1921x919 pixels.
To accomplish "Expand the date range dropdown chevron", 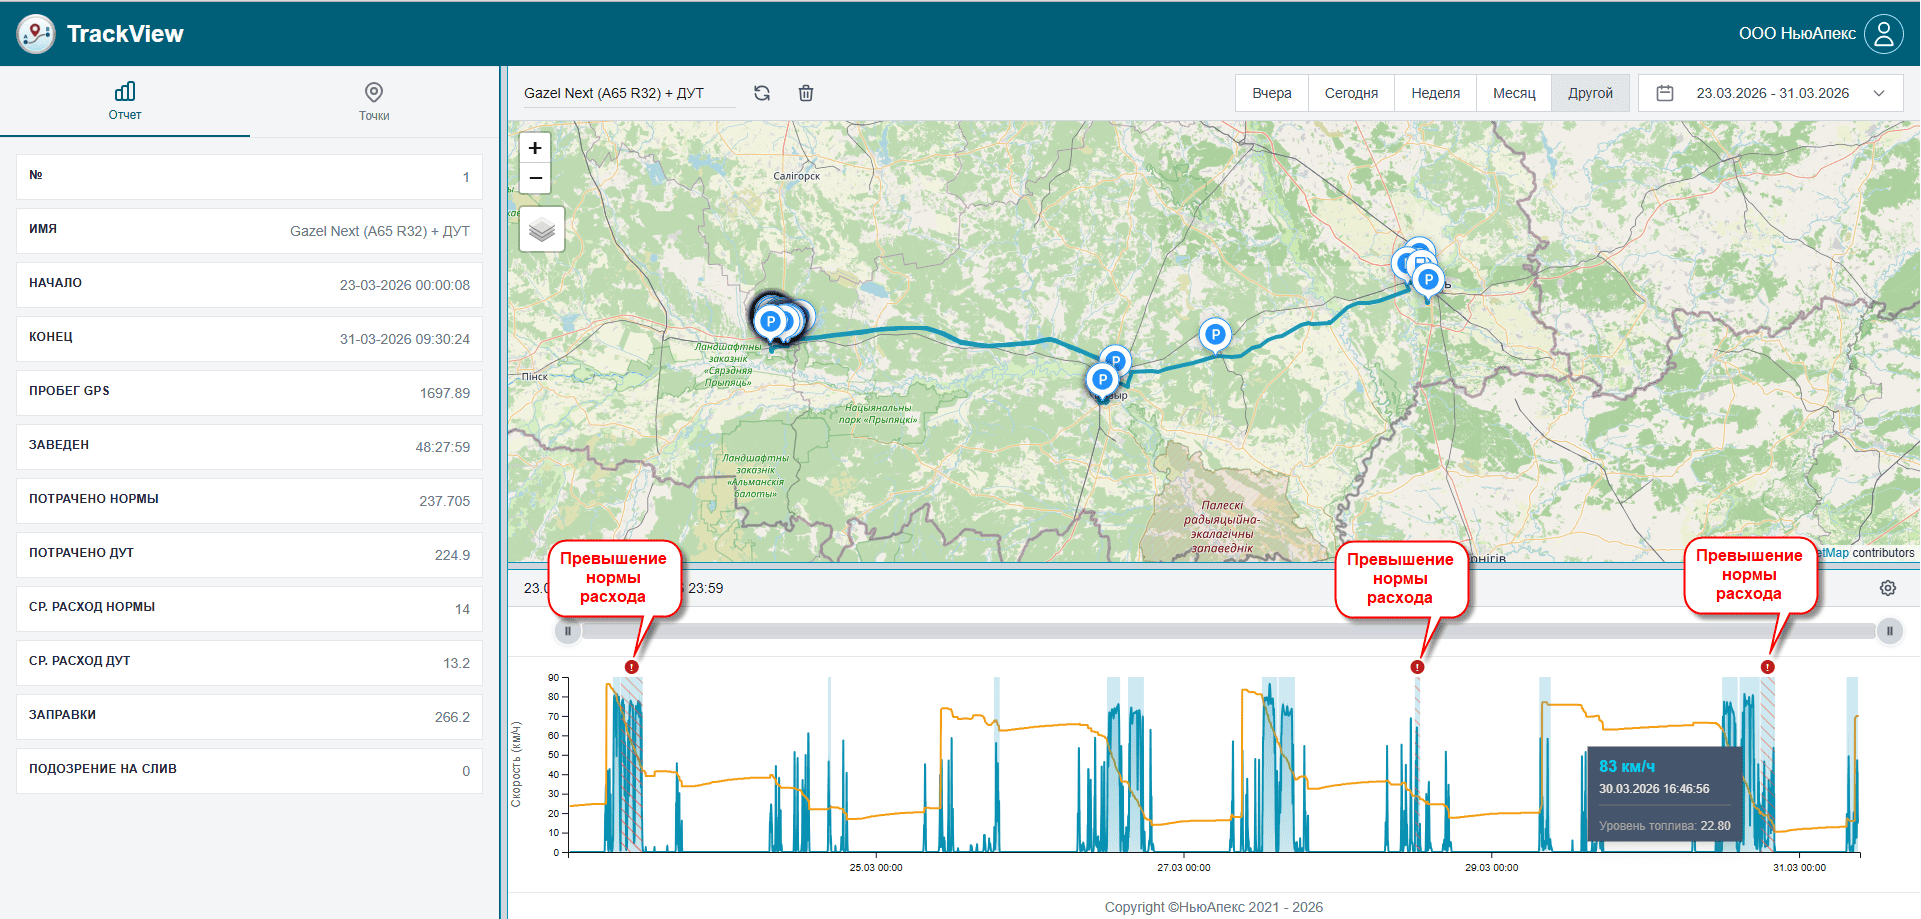I will [1879, 93].
